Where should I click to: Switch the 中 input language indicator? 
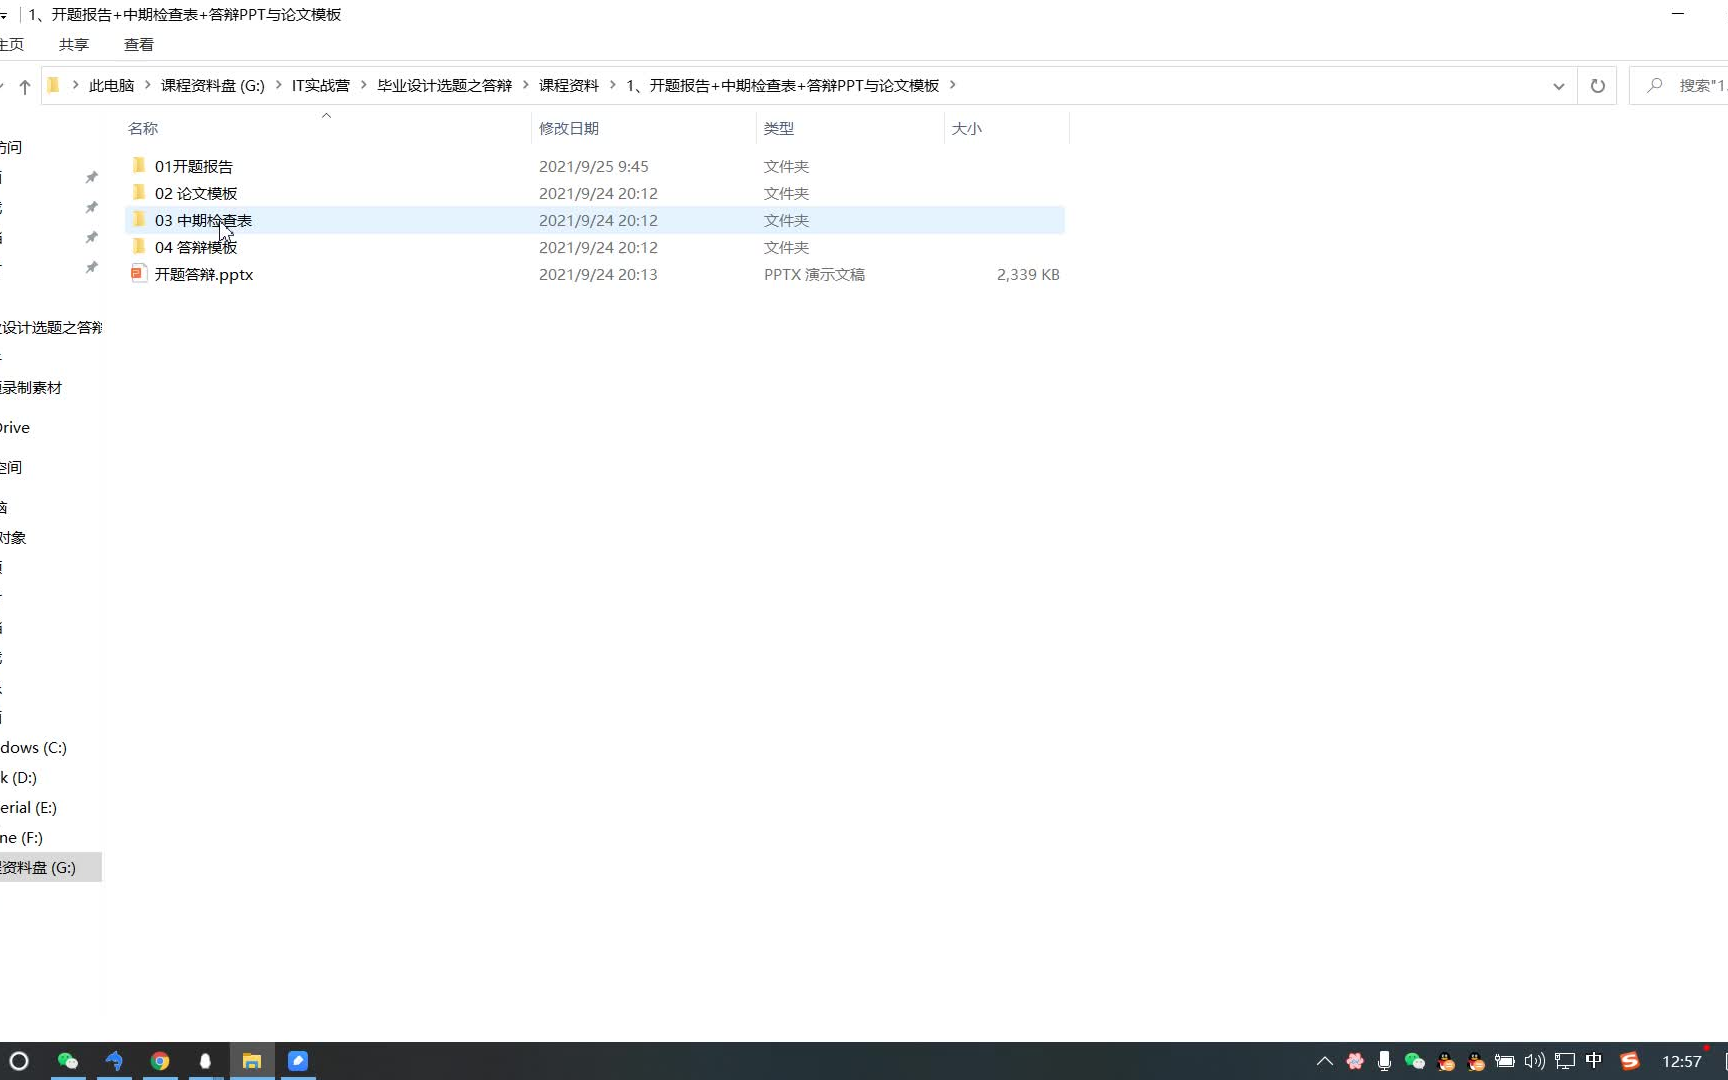1594,1061
